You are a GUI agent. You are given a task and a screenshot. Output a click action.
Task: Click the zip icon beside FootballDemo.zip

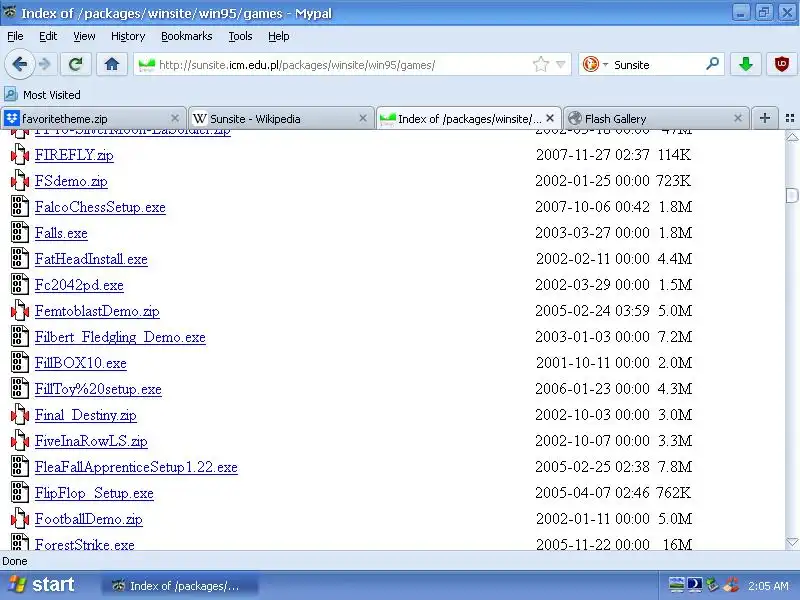[19, 518]
